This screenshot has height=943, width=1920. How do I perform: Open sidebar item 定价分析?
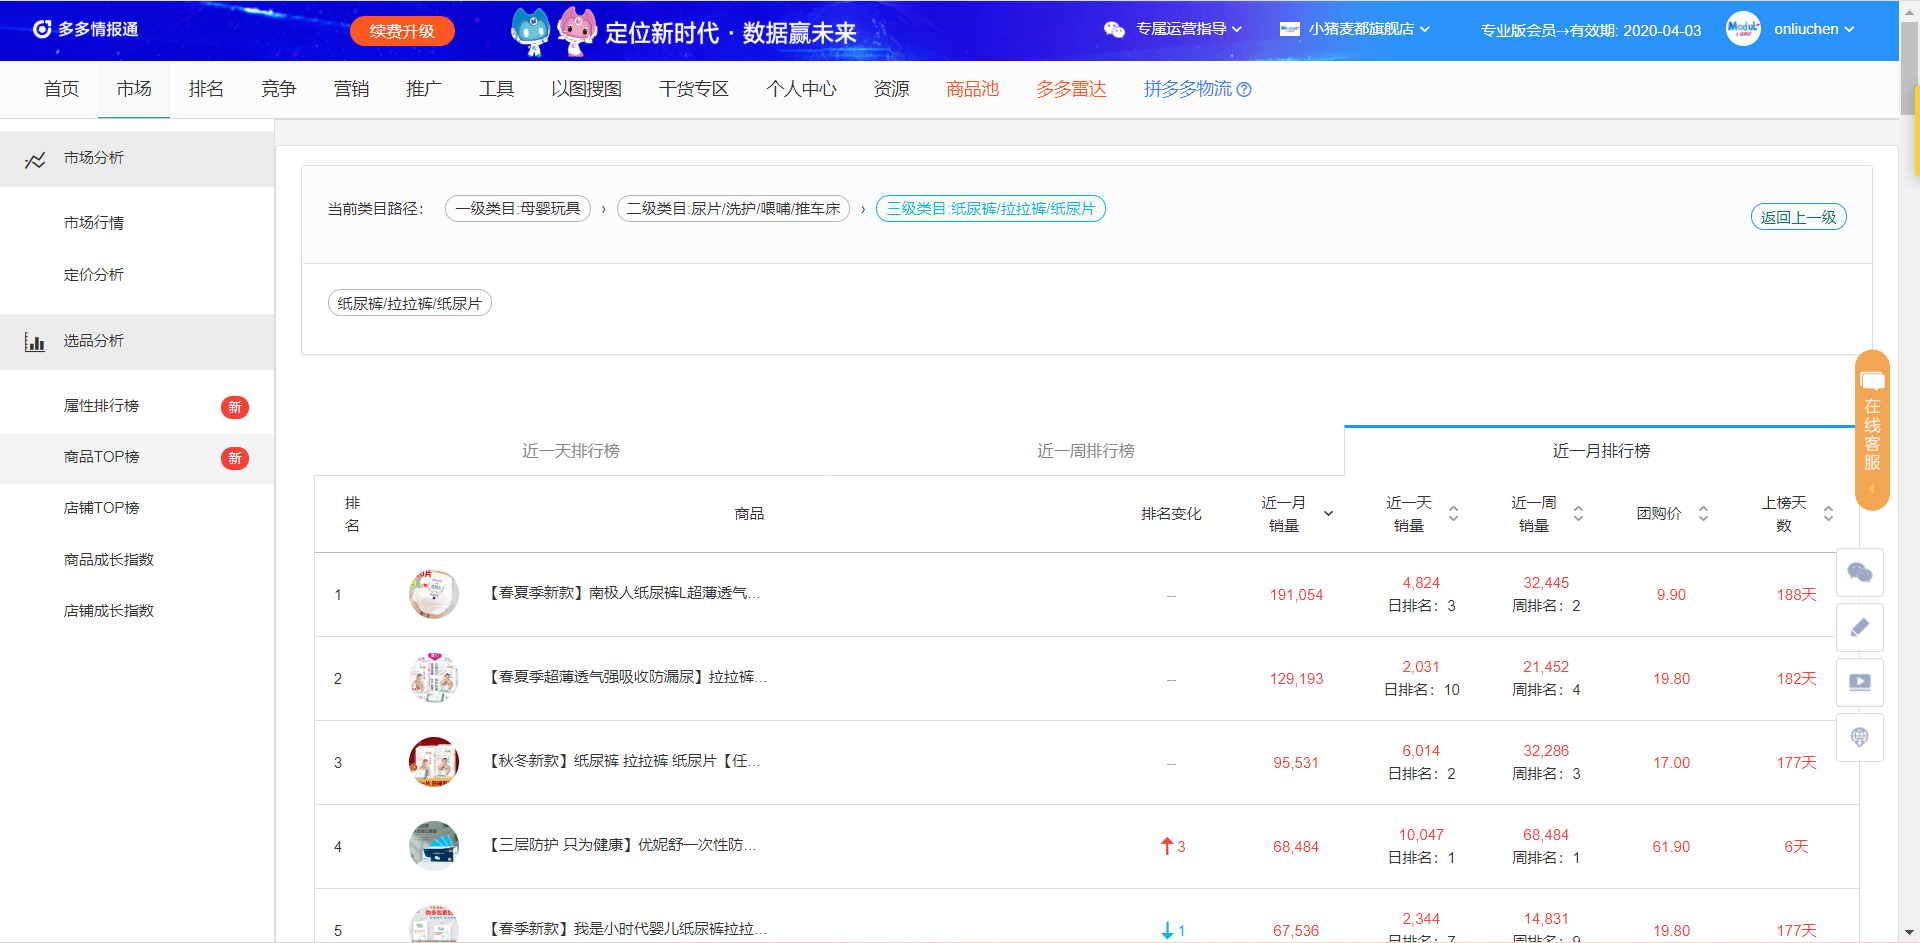(94, 275)
